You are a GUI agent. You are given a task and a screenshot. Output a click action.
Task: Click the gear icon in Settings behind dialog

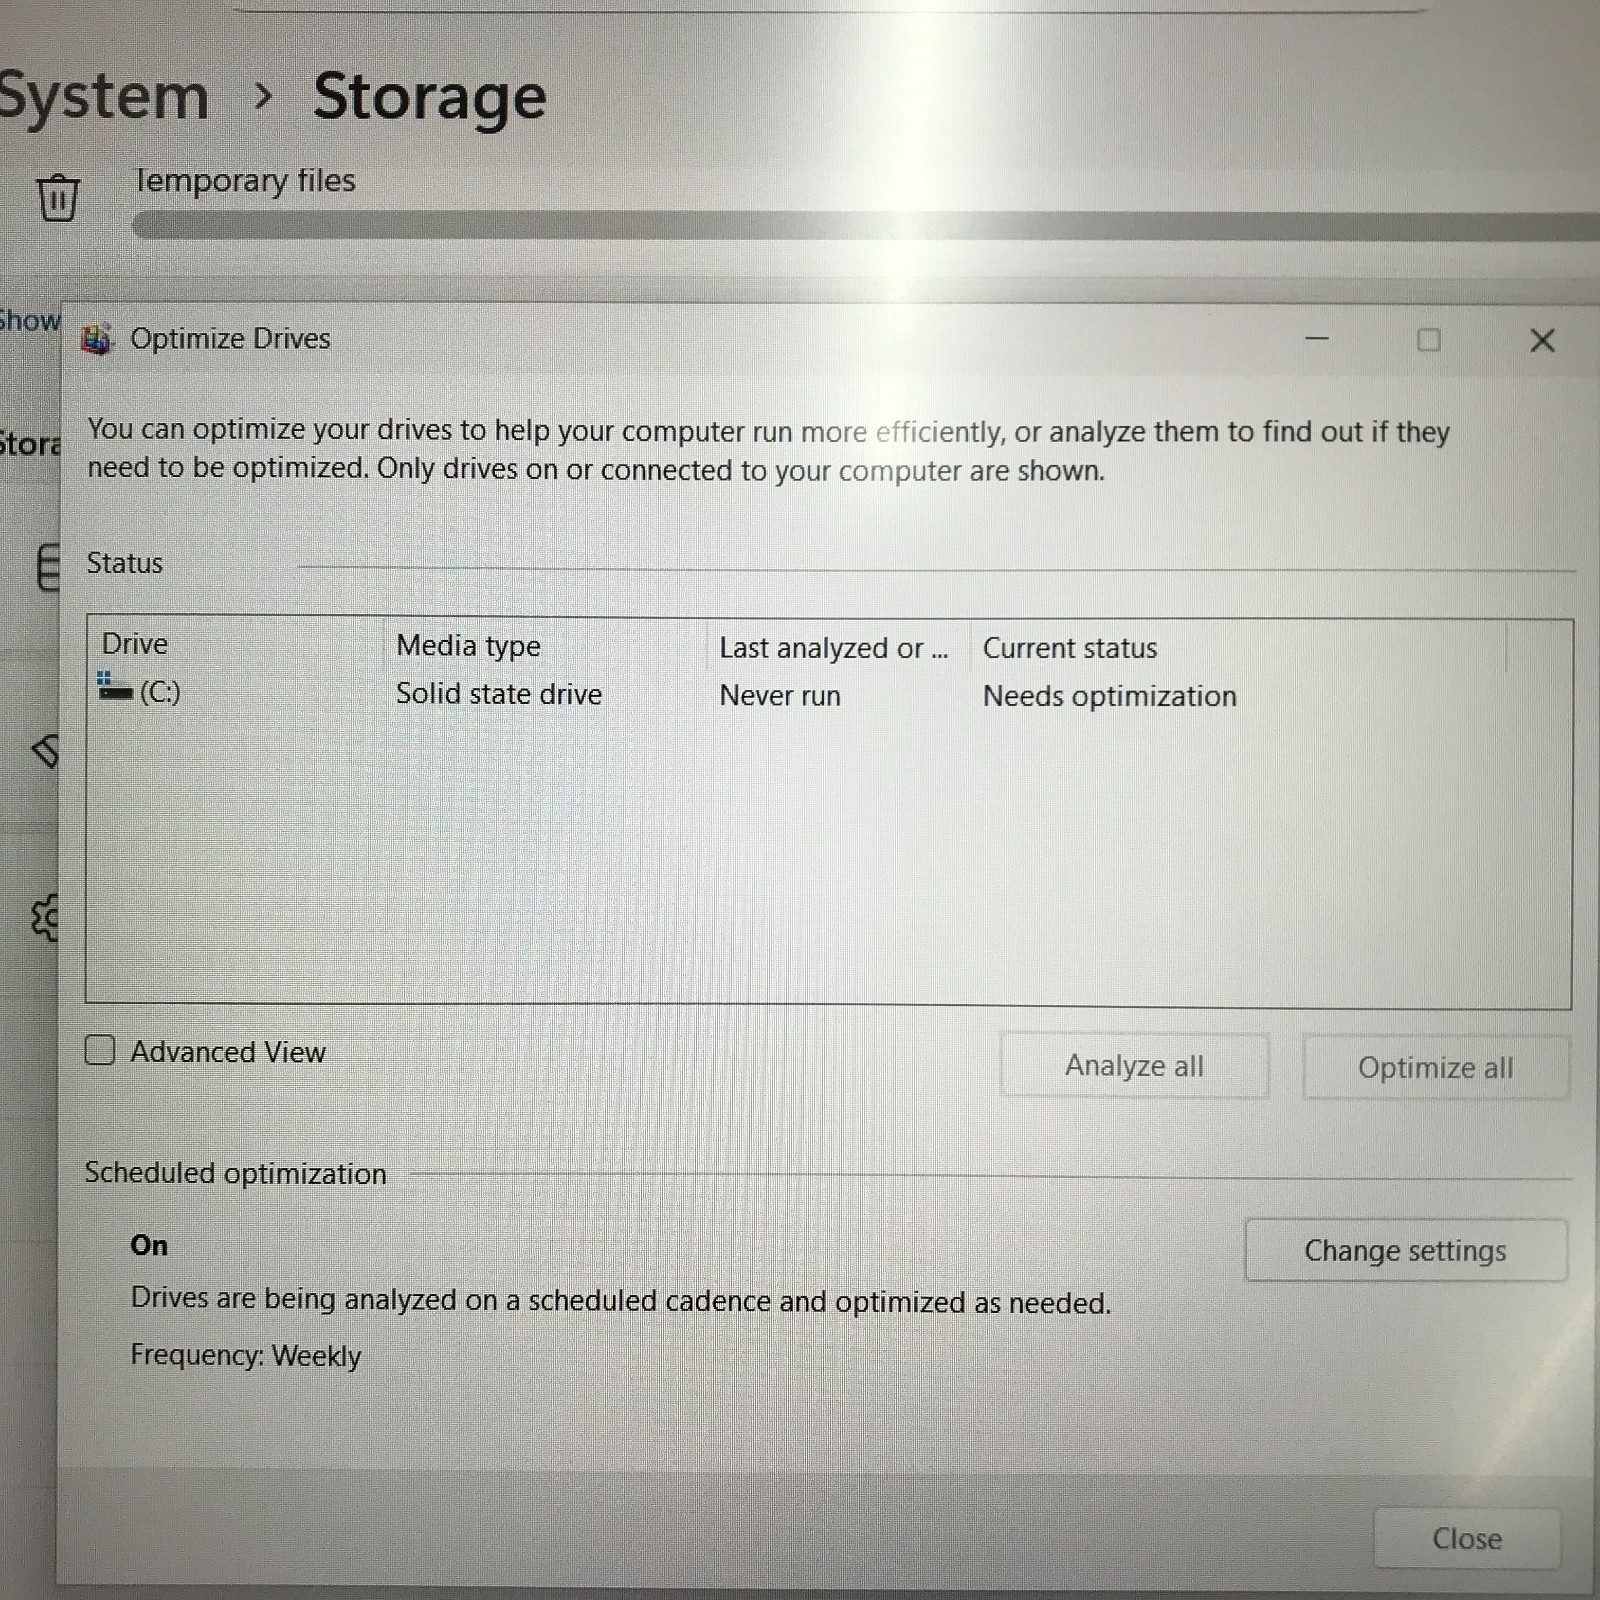(46, 917)
